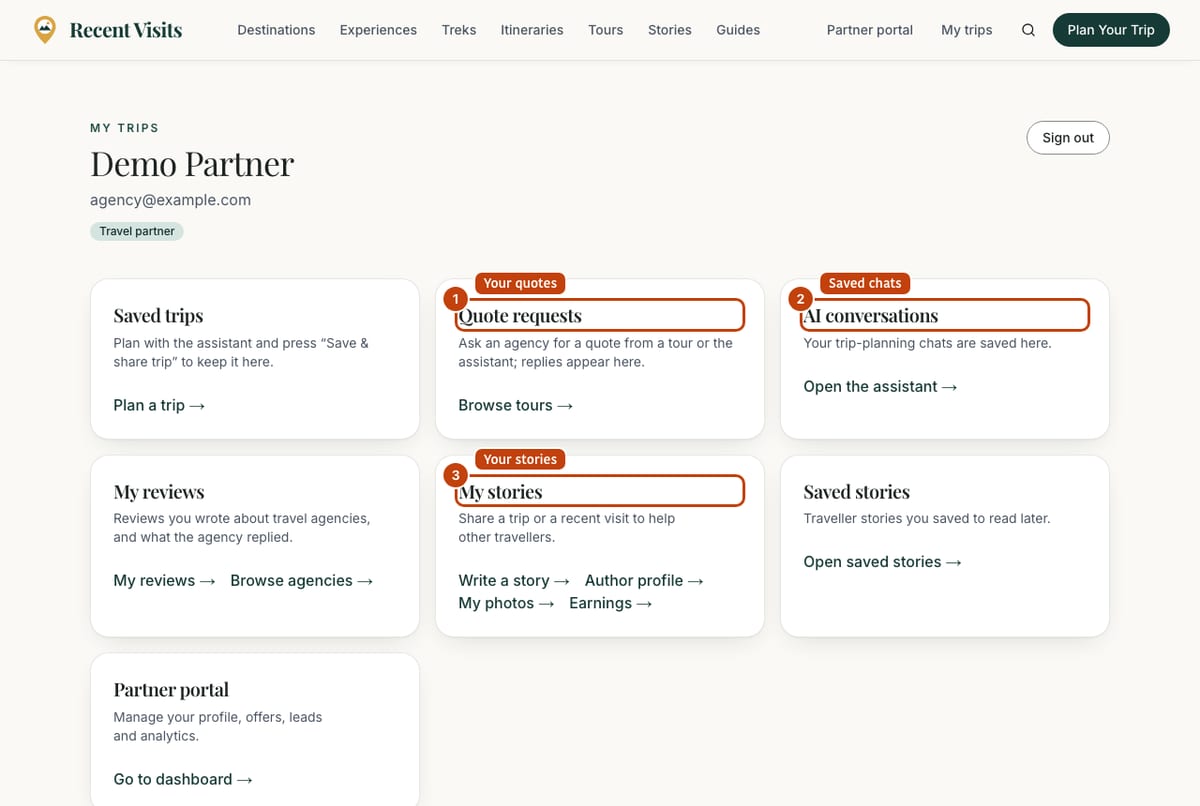Open the search magnifier icon
The image size is (1200, 806).
(x=1028, y=30)
